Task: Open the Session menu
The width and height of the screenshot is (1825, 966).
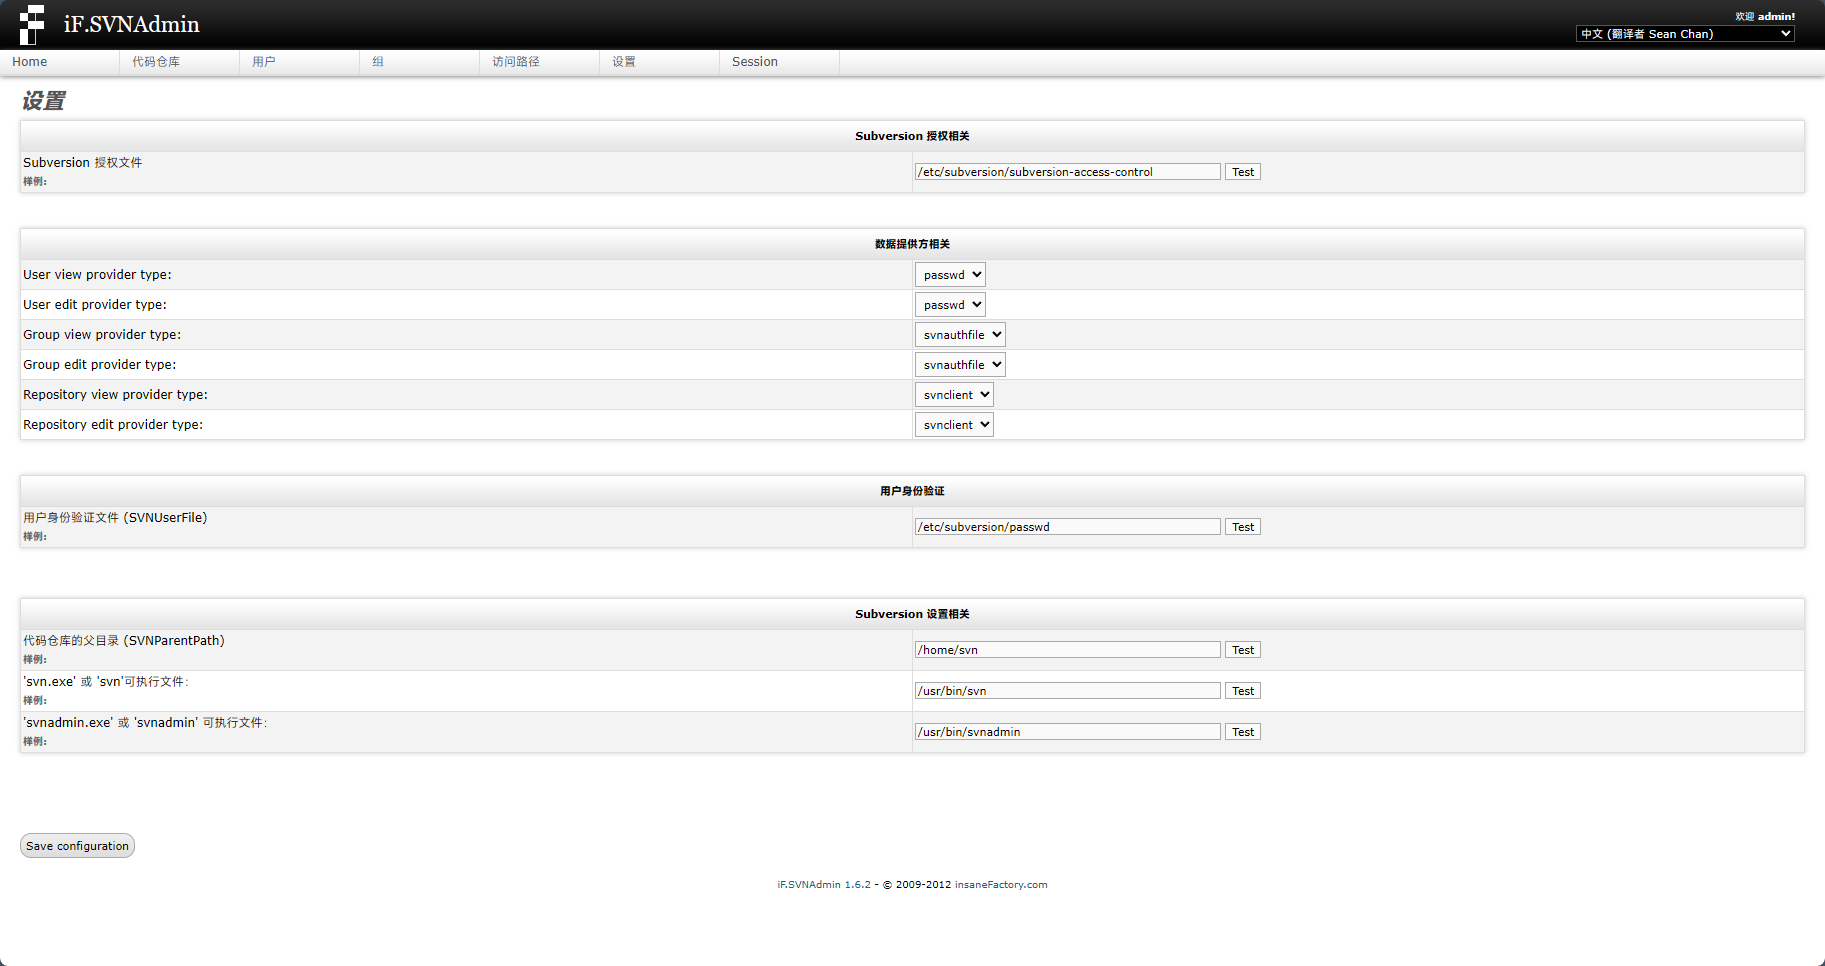Action: (x=755, y=62)
